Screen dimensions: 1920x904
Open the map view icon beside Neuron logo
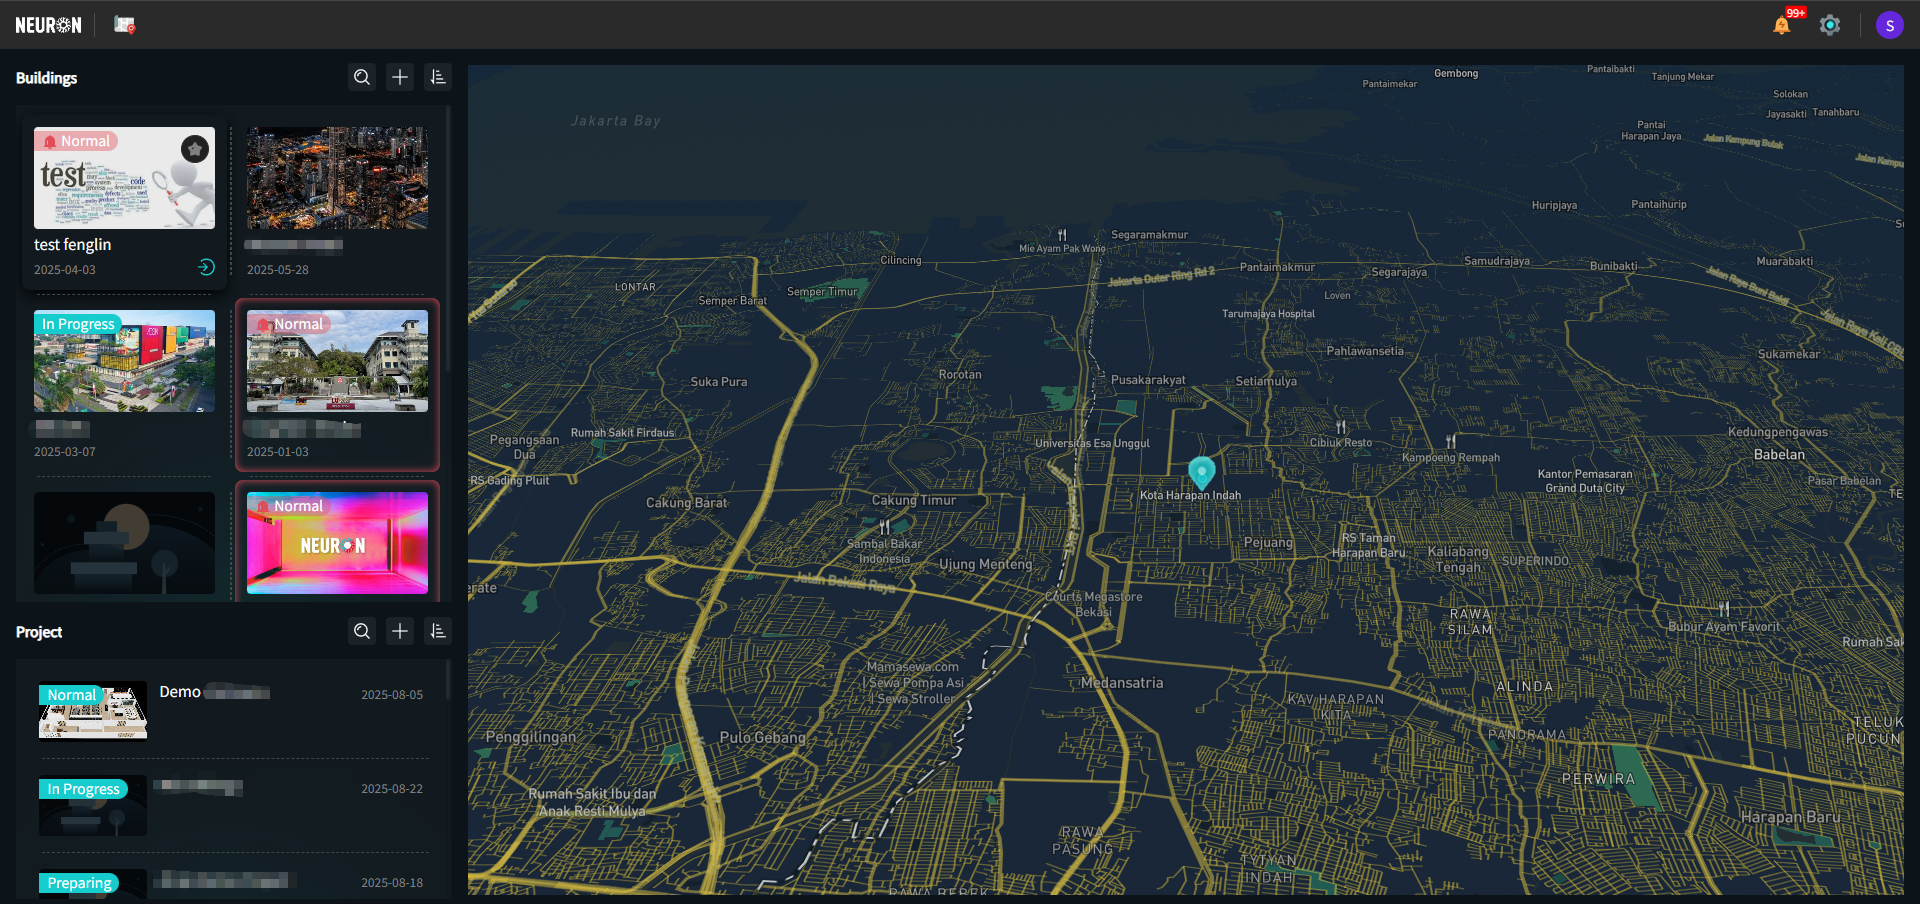pyautogui.click(x=124, y=25)
